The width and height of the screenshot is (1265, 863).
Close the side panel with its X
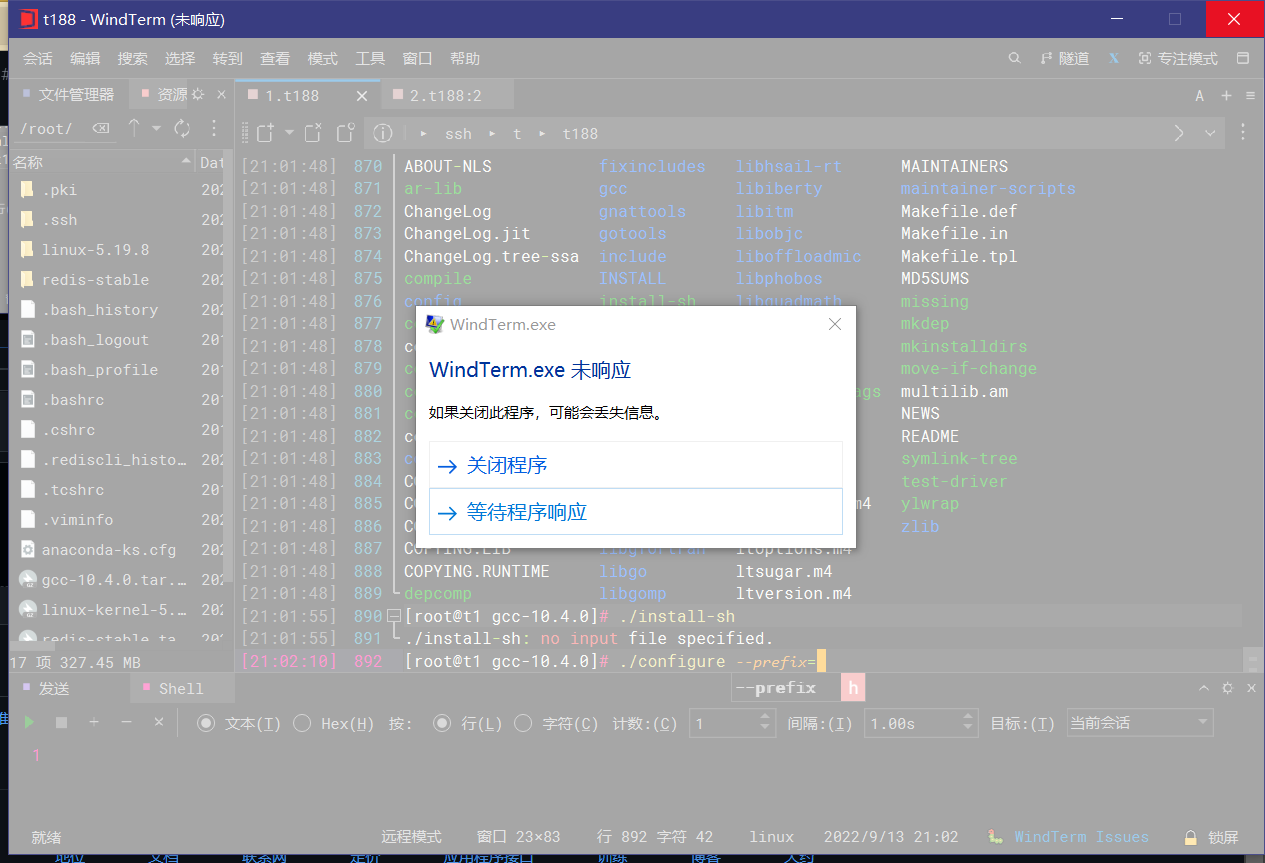coord(222,94)
